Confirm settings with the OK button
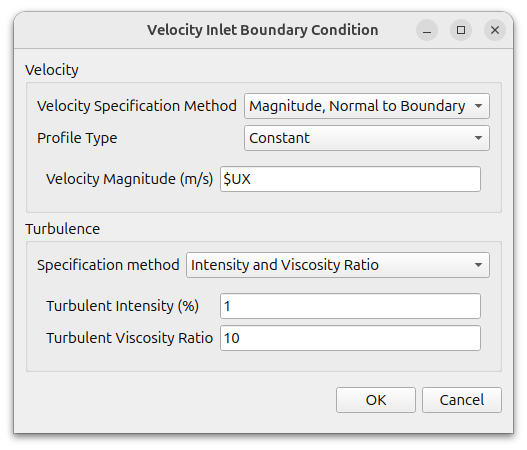This screenshot has width=527, height=450. [x=376, y=400]
